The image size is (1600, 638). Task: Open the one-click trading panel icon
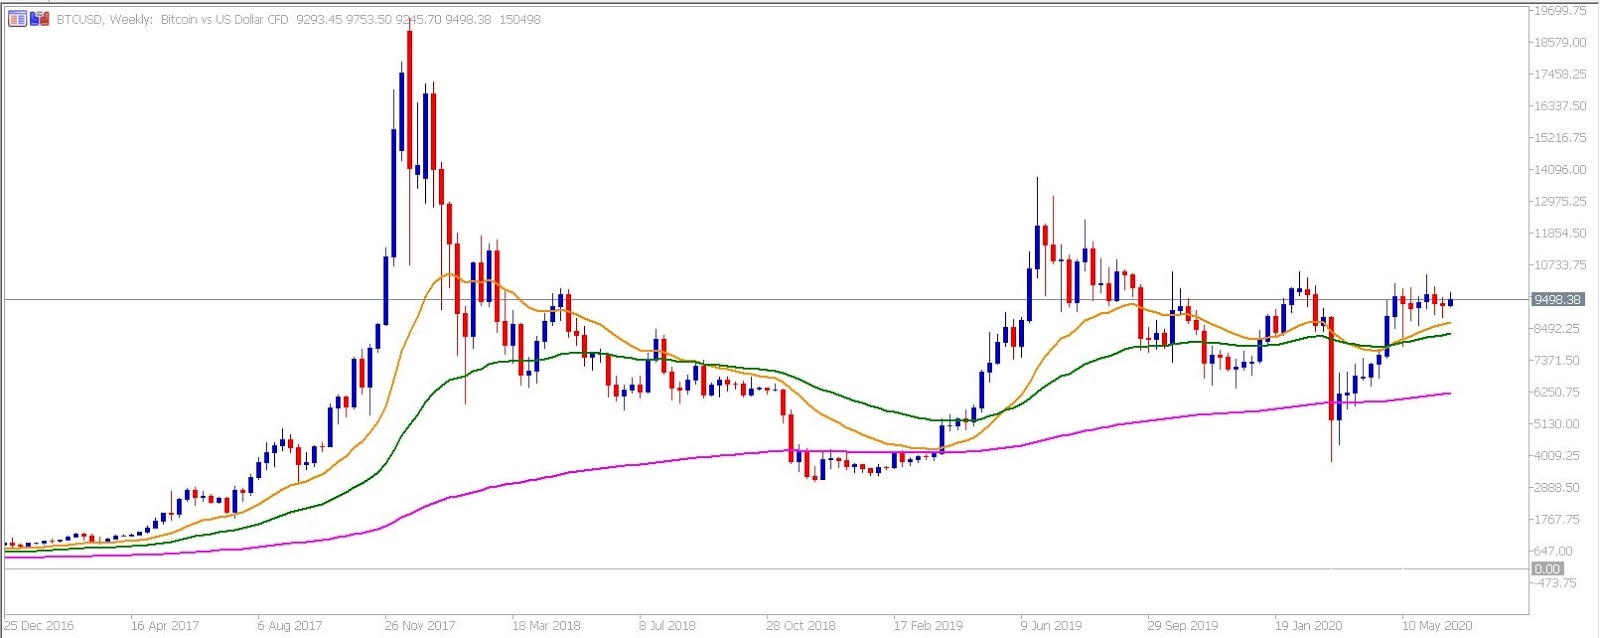click(39, 19)
